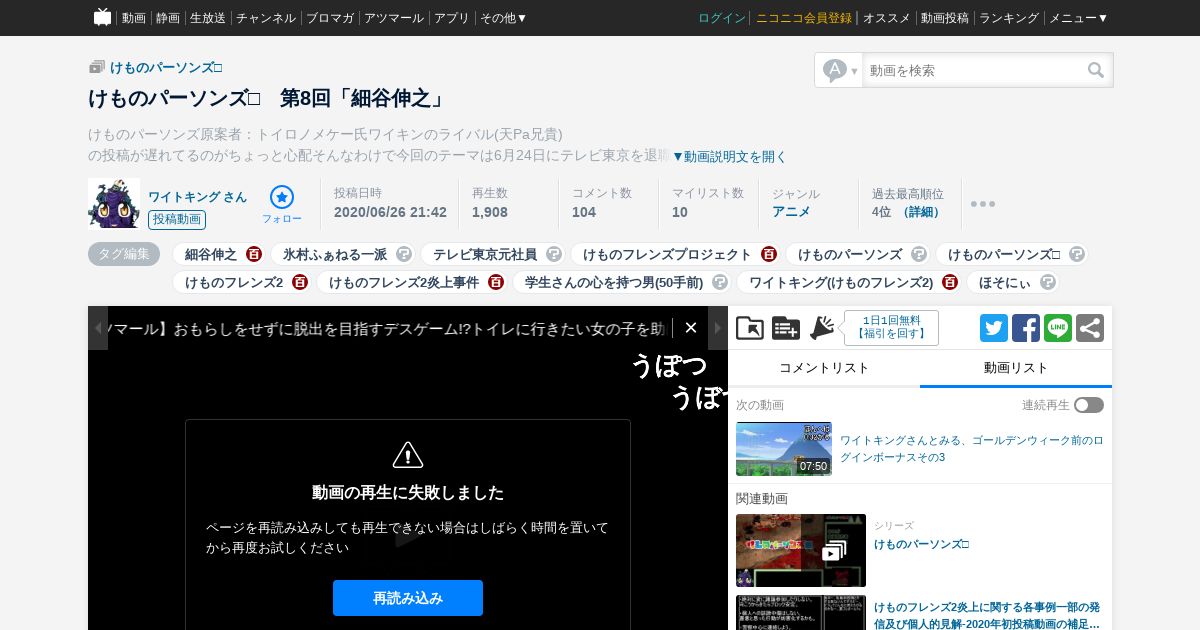The width and height of the screenshot is (1200, 630).
Task: Open the 詳細 ranking details link
Action: click(922, 212)
